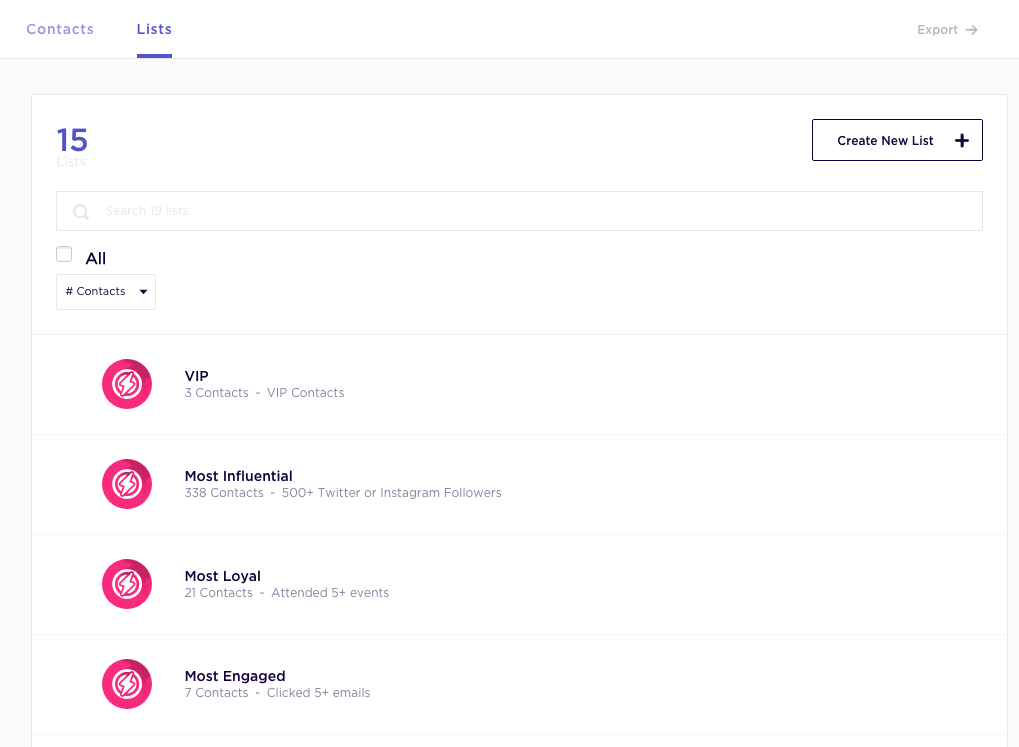Switch to the Contacts tab
1019x747 pixels.
[x=60, y=29]
